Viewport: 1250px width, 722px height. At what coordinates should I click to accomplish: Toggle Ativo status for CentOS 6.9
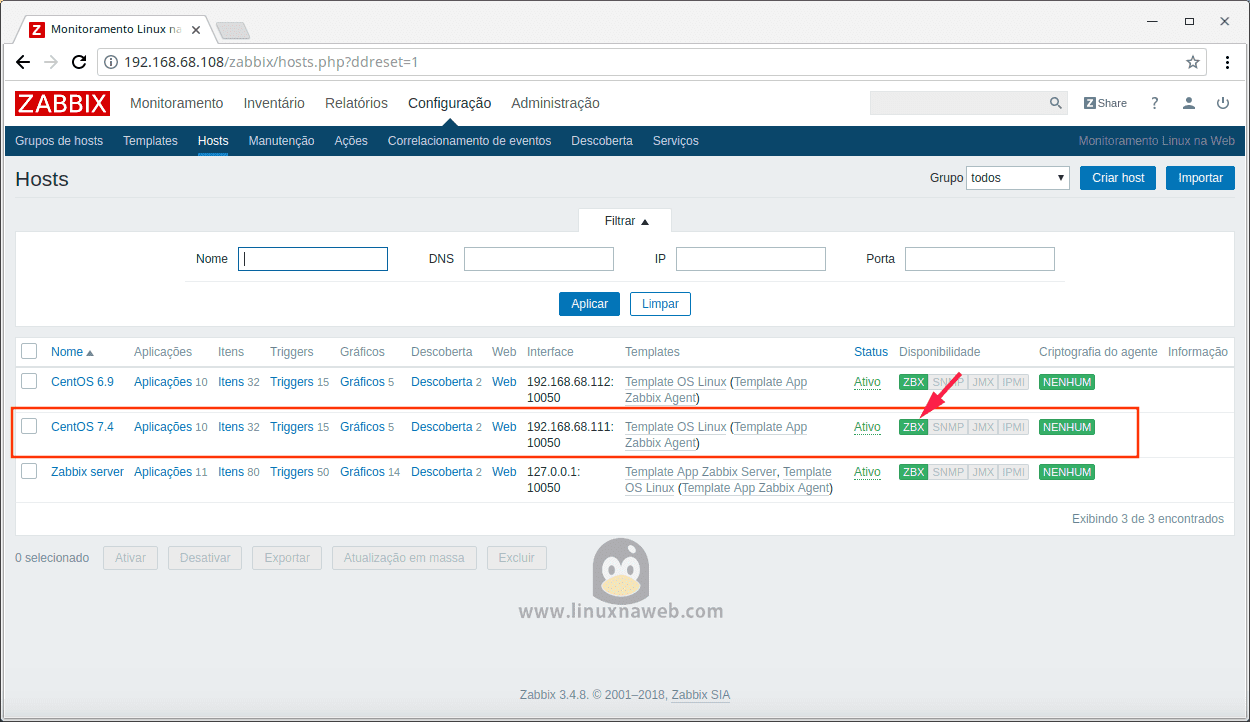(867, 382)
